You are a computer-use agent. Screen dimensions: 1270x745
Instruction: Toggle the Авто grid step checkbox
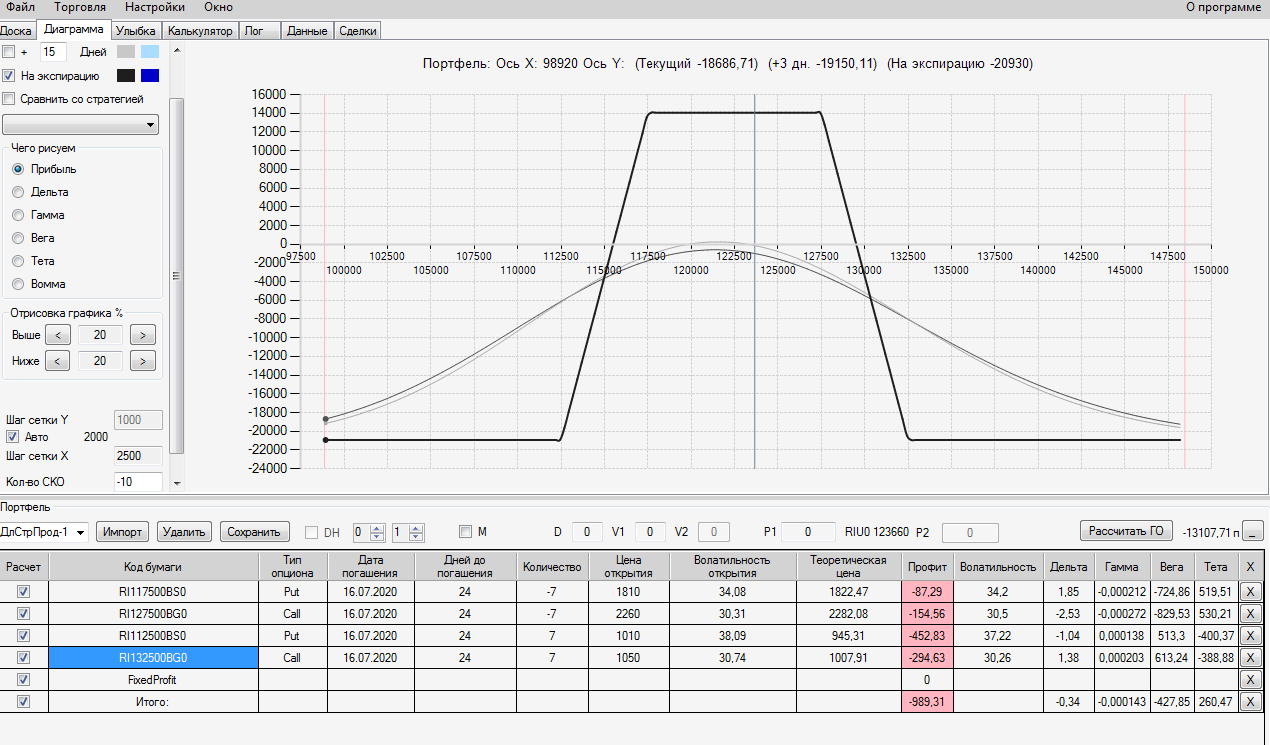(x=12, y=437)
